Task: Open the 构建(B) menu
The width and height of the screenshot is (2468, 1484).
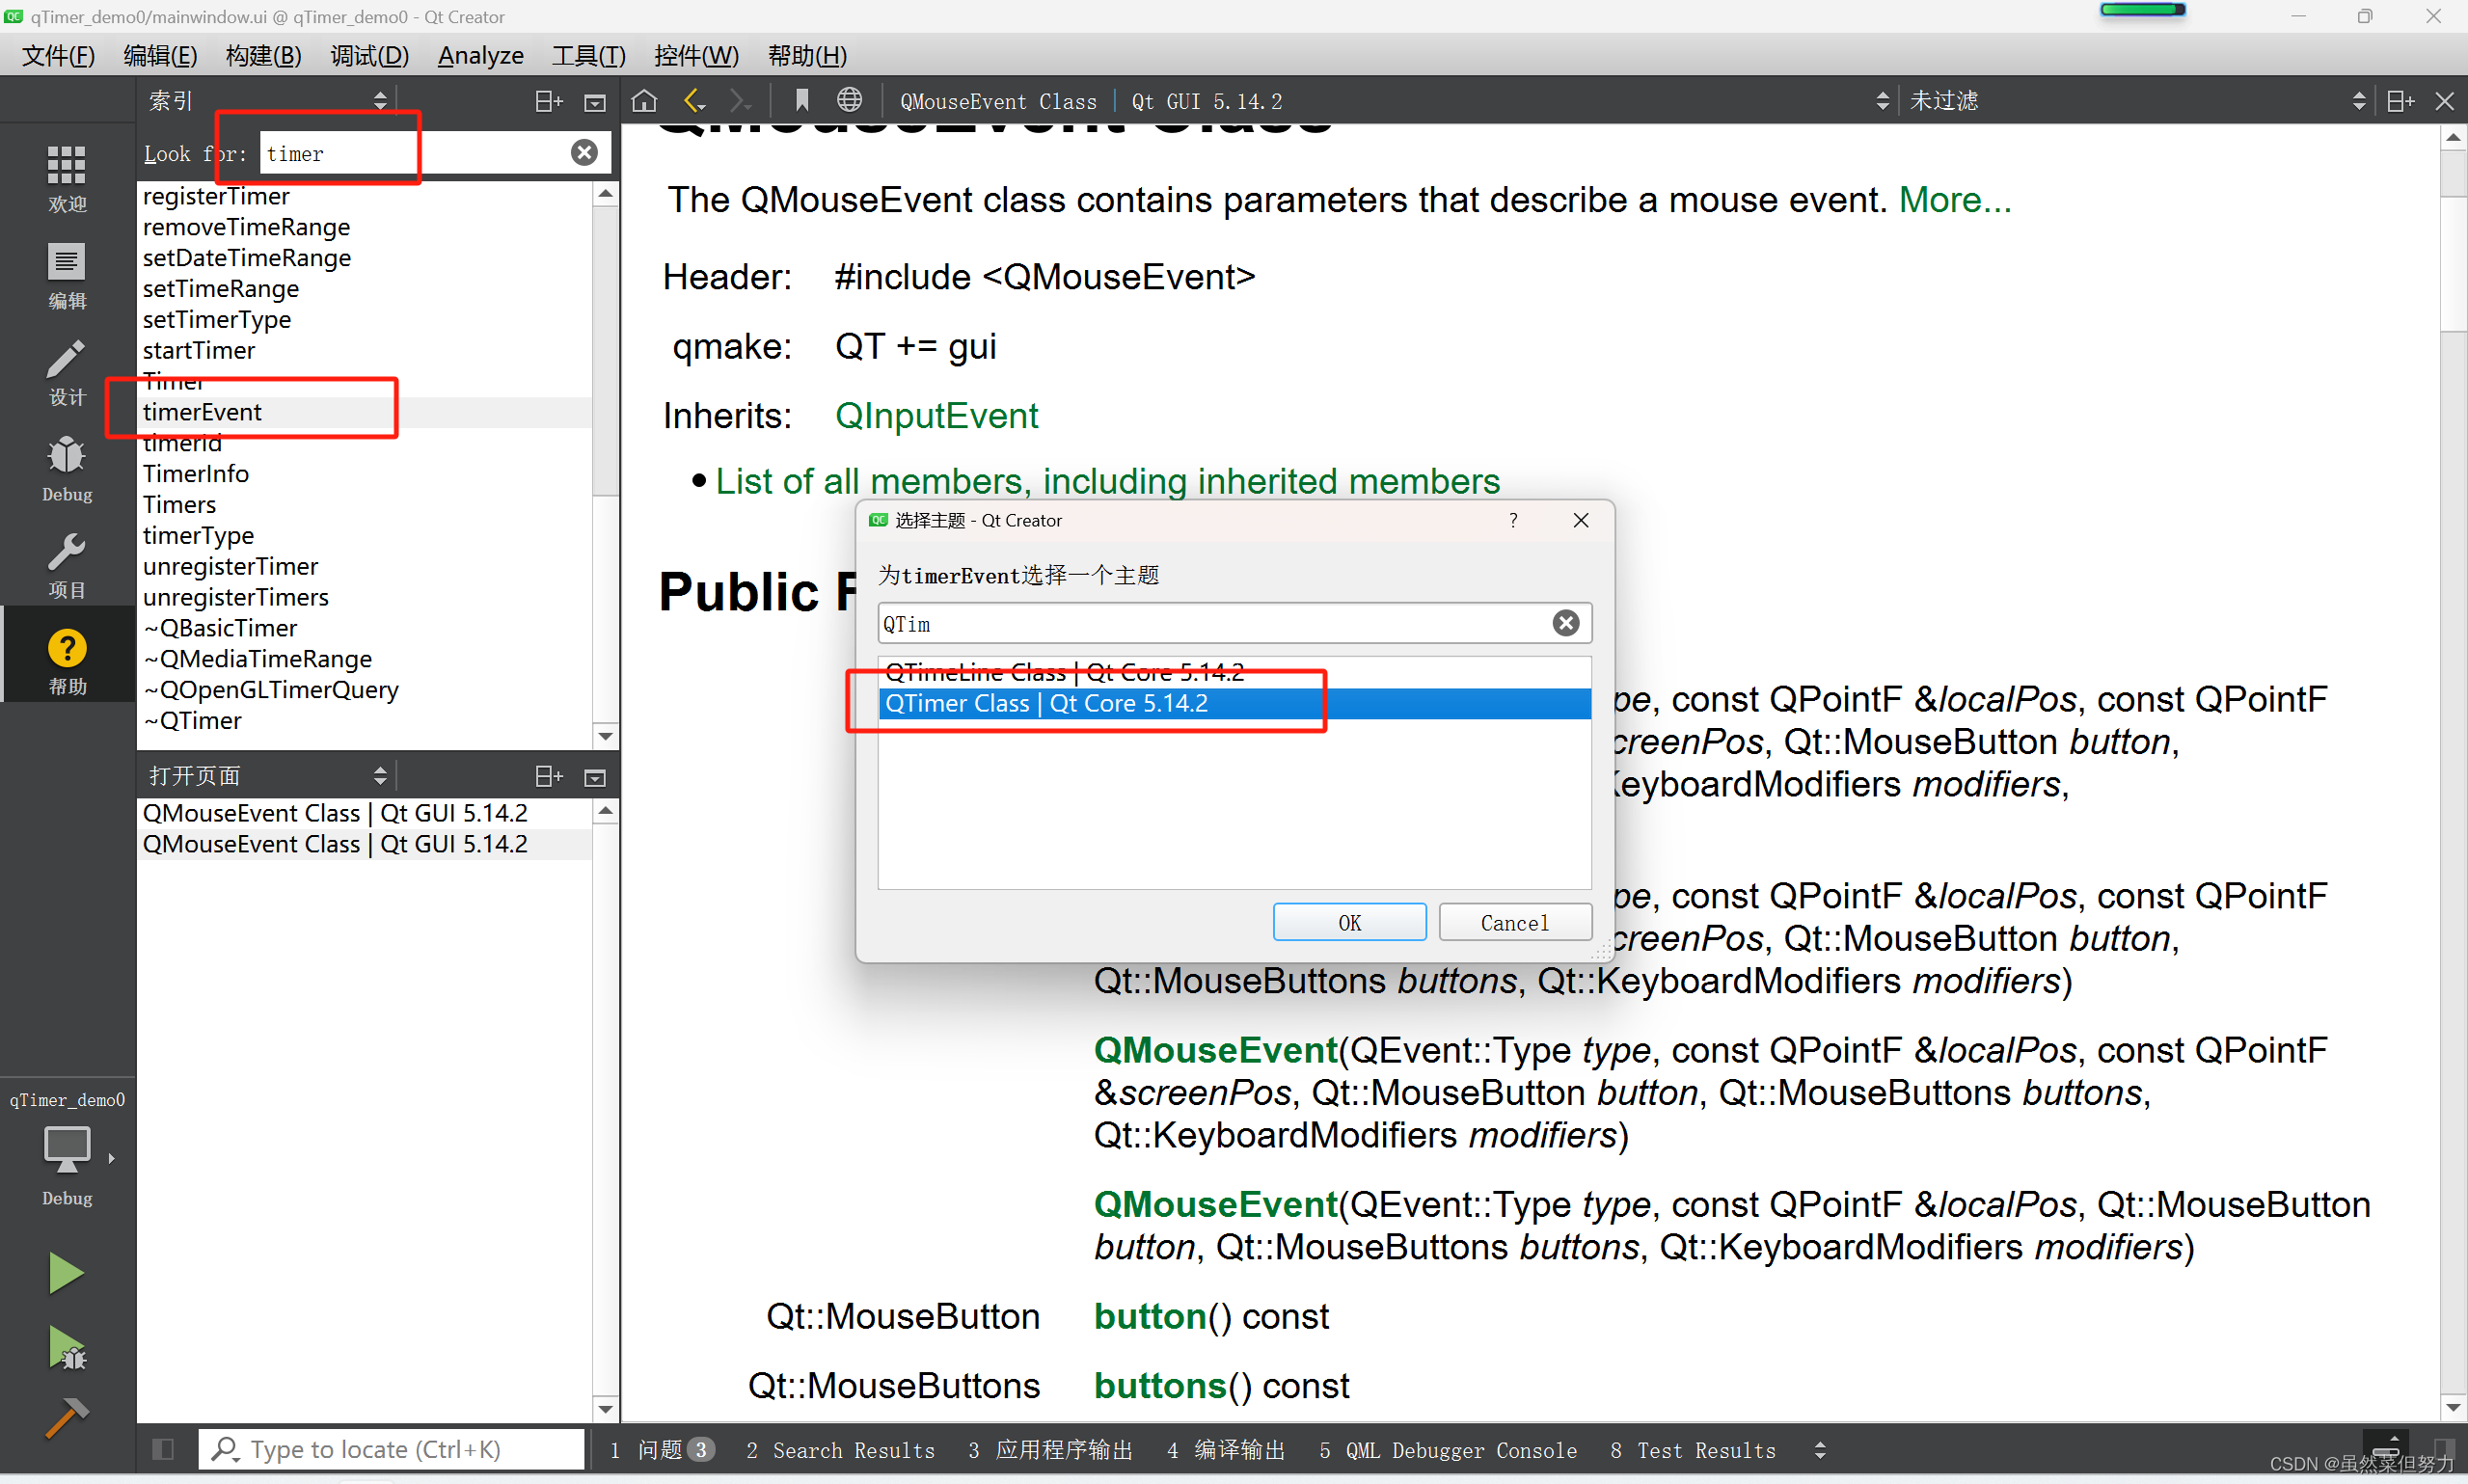Action: tap(263, 55)
